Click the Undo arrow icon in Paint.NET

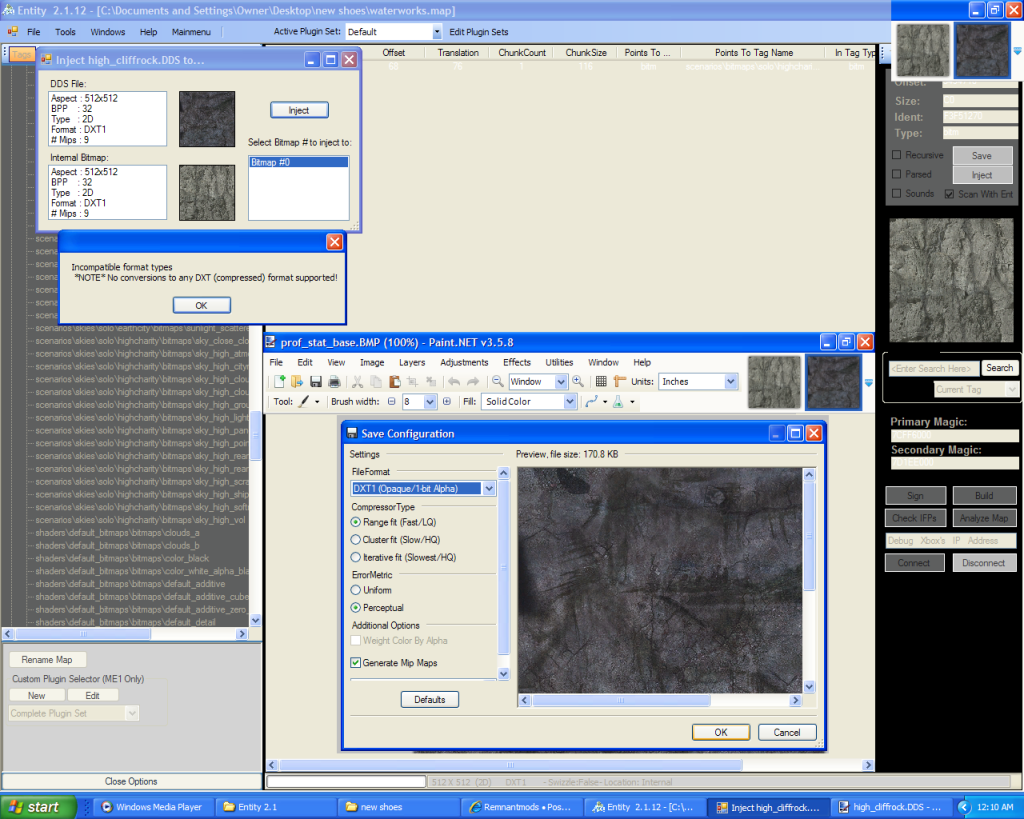(x=454, y=382)
